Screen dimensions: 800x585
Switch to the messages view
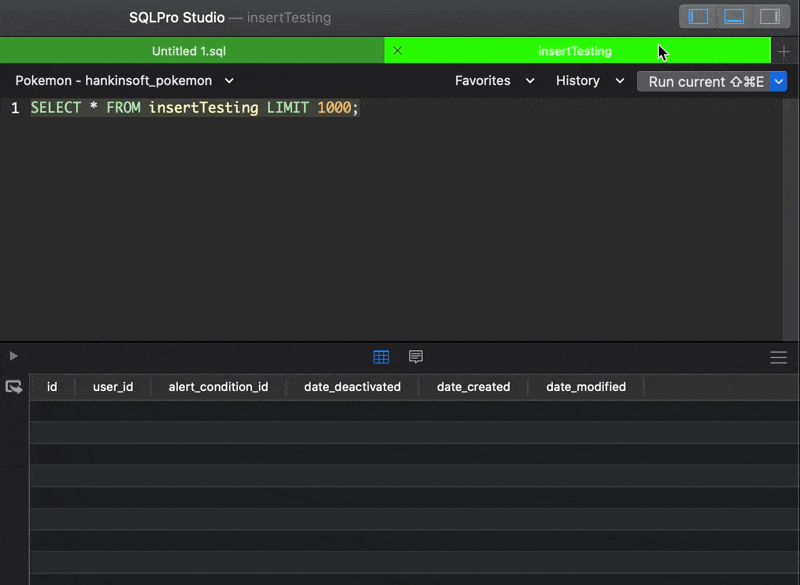(416, 357)
